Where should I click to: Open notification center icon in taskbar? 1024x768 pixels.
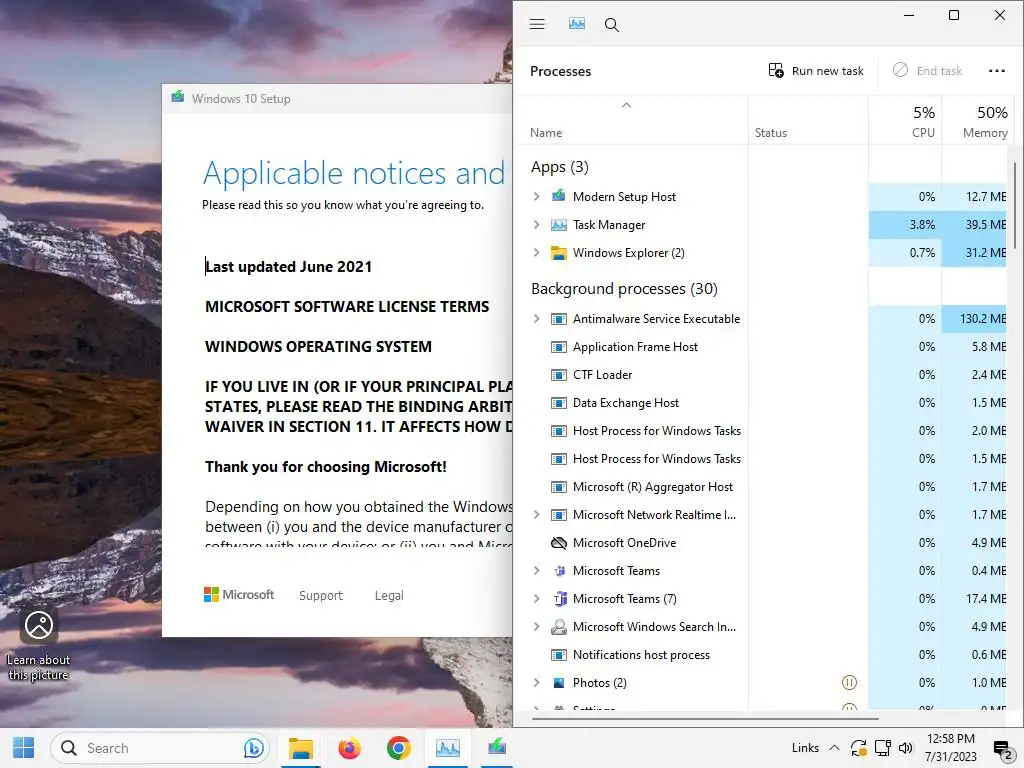pyautogui.click(x=1002, y=749)
